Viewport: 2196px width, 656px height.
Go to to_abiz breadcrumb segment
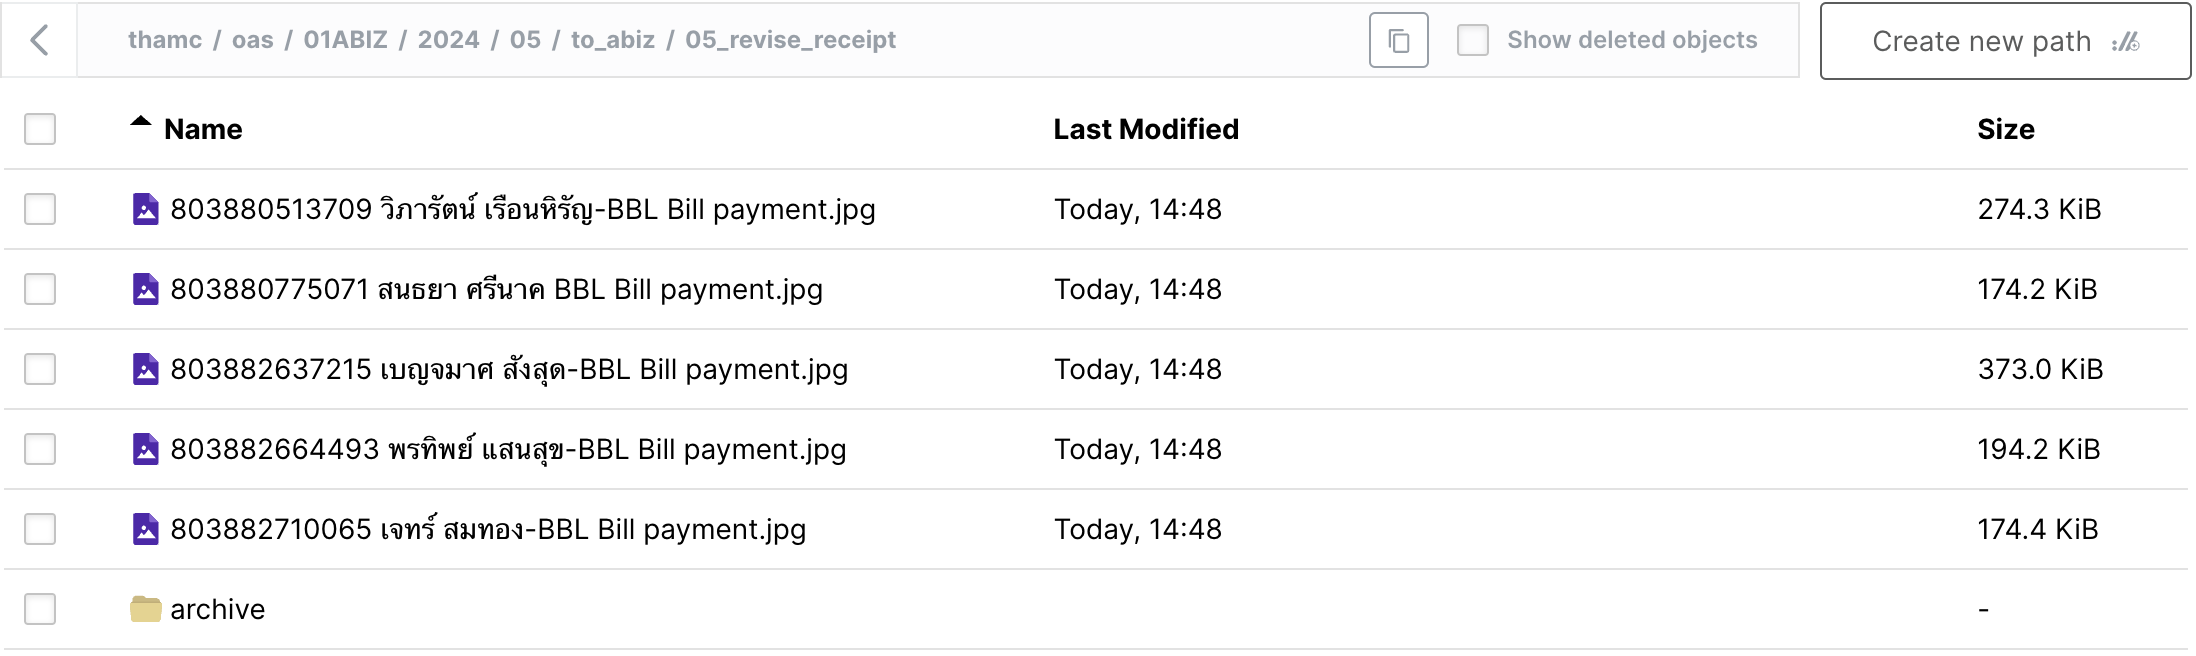[x=613, y=40]
